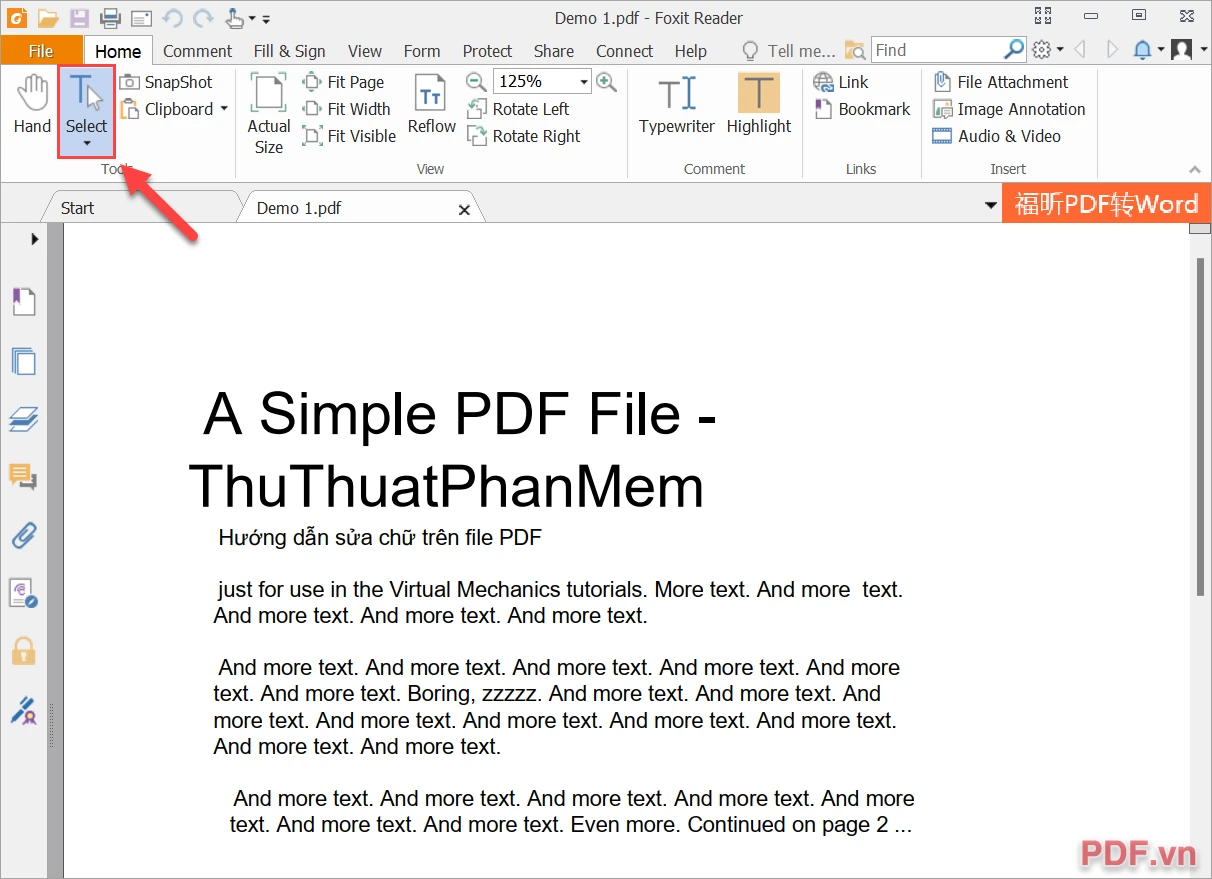Insert a File Attachment
The width and height of the screenshot is (1212, 879).
pos(1001,82)
